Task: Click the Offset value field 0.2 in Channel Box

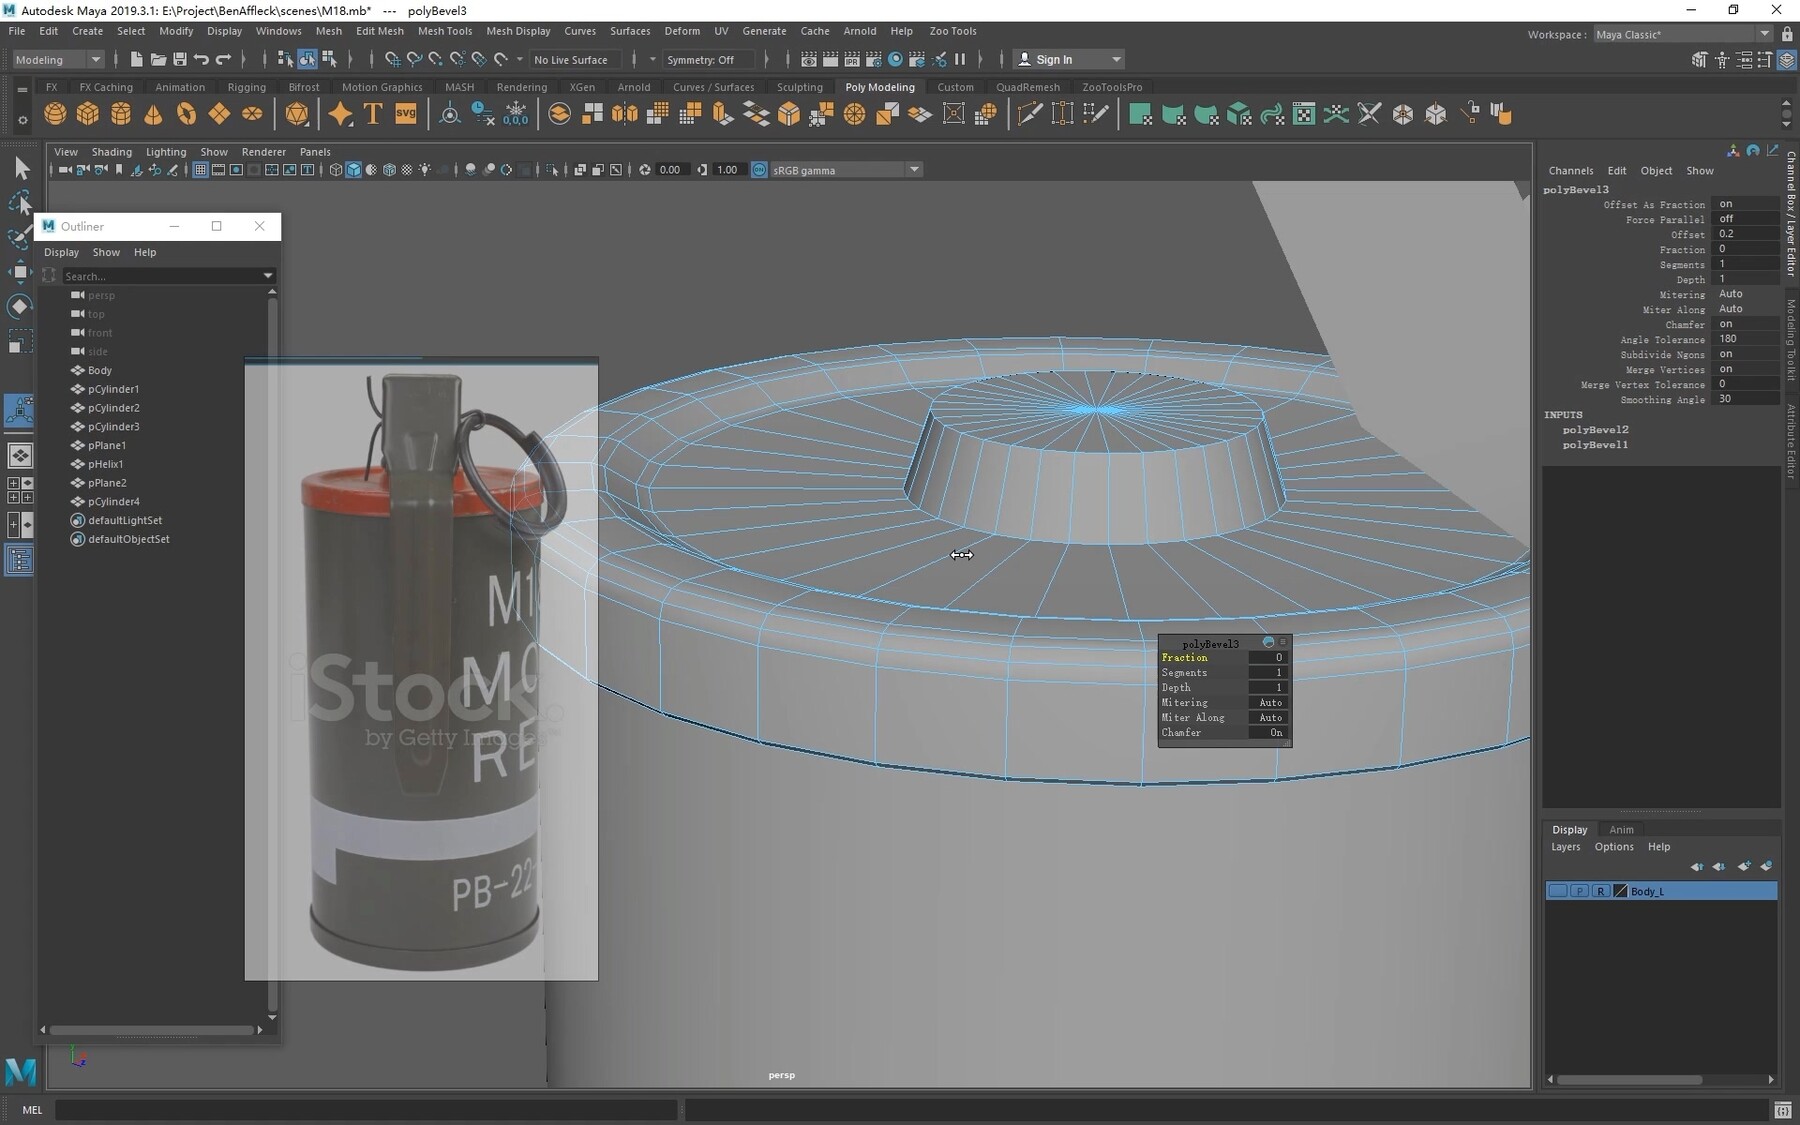Action: coord(1745,234)
